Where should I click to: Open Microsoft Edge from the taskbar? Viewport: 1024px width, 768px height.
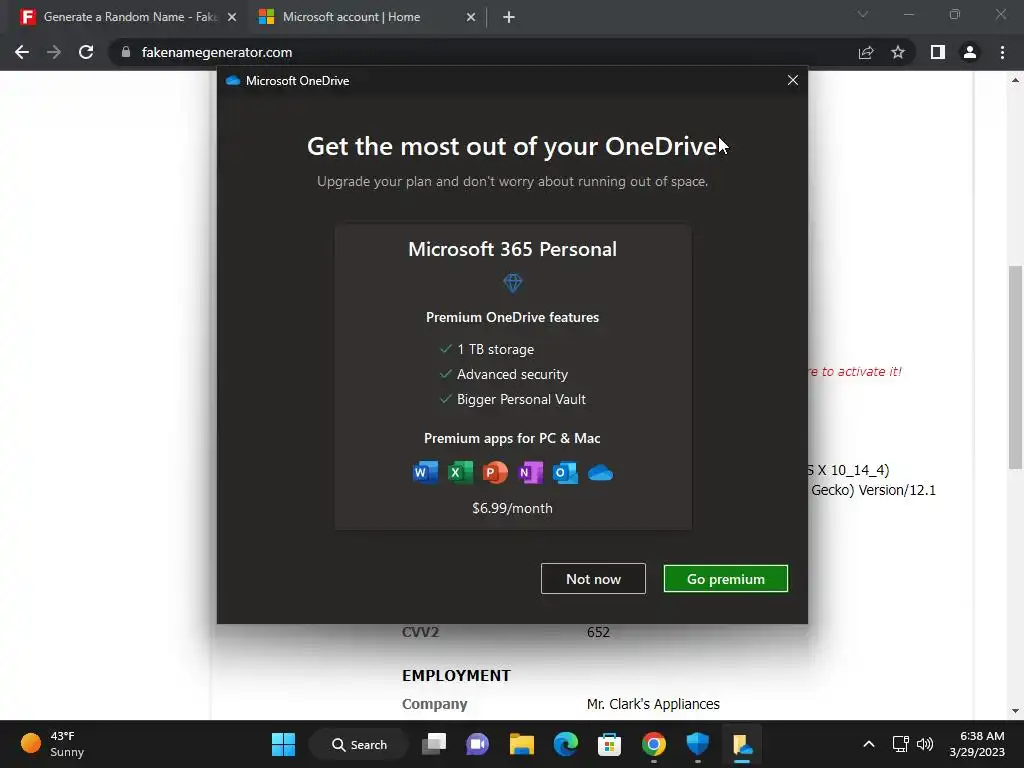pyautogui.click(x=566, y=744)
